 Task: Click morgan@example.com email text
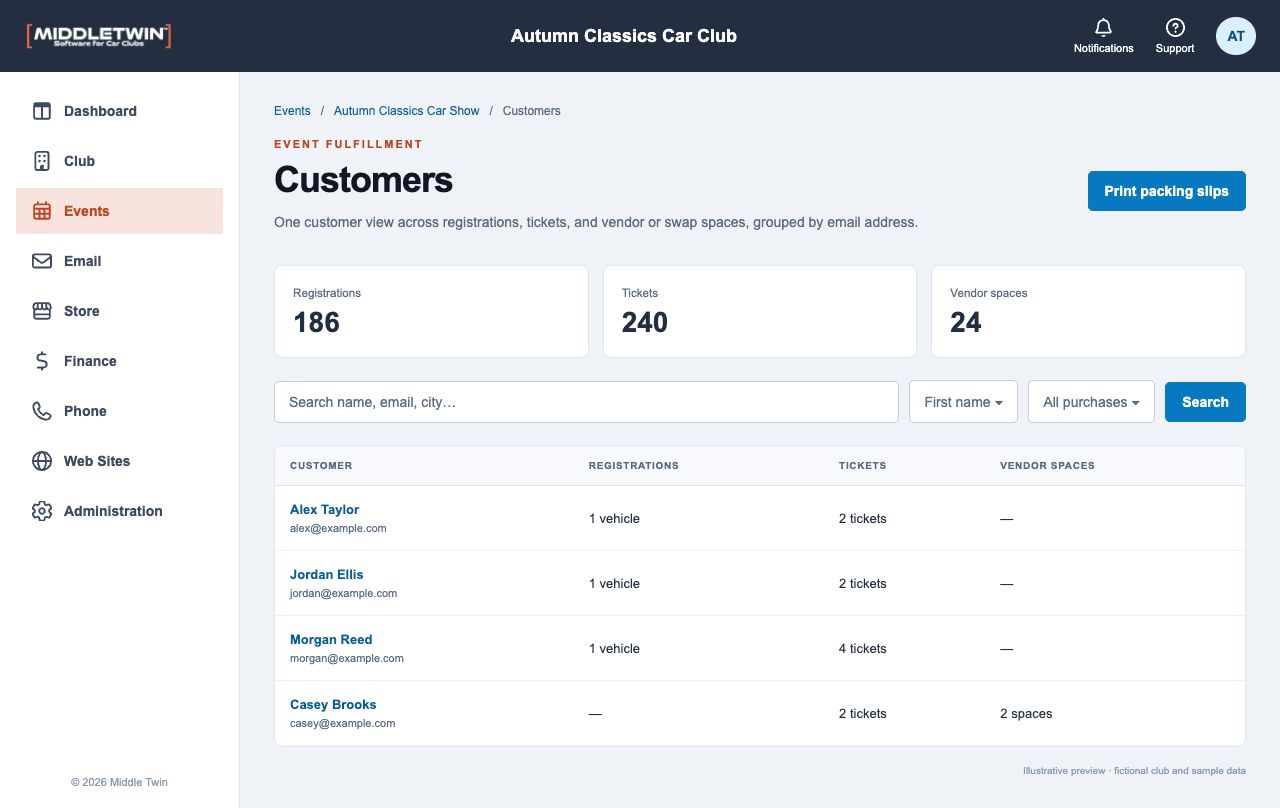[347, 658]
